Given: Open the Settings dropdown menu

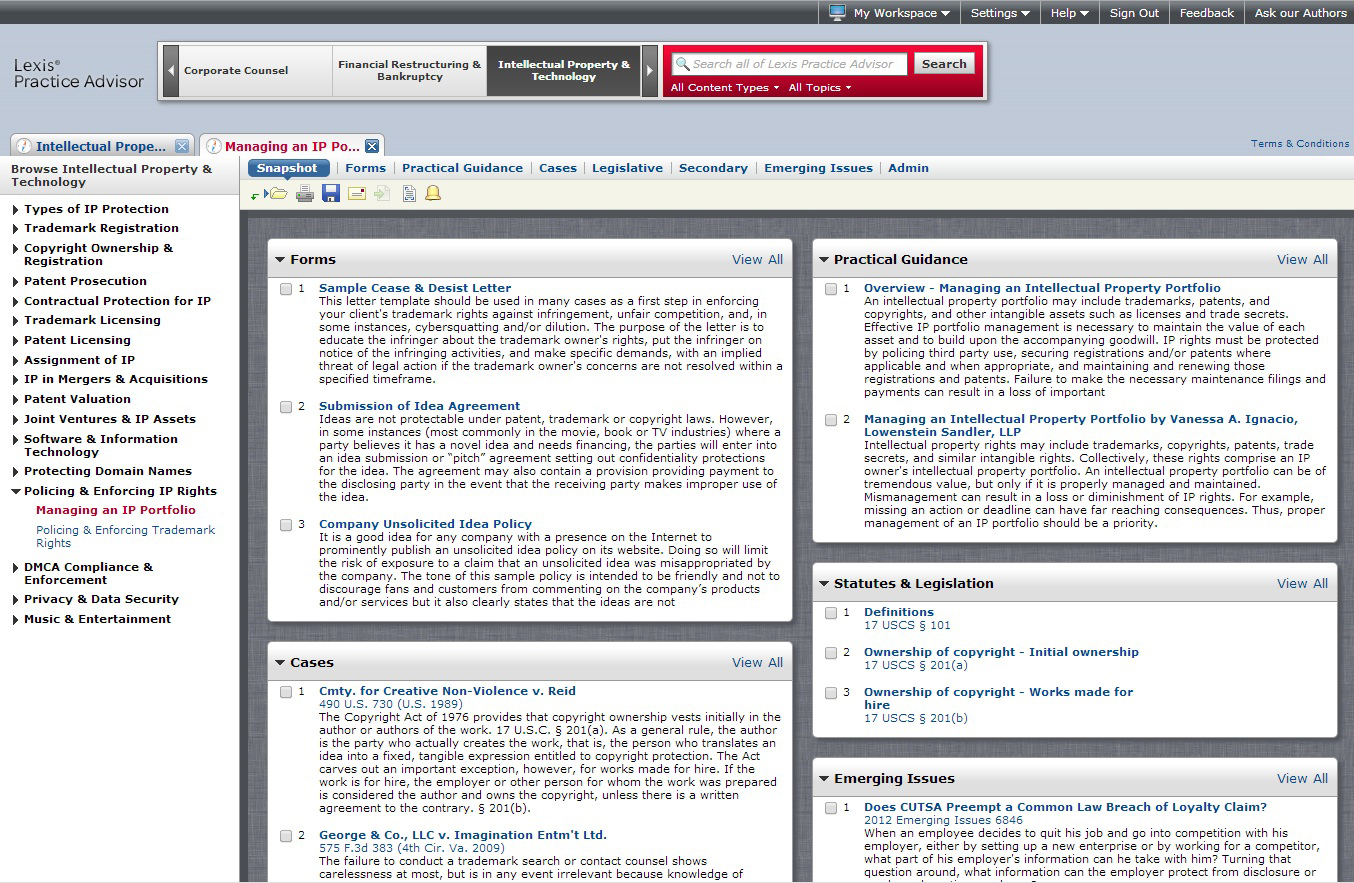Looking at the screenshot, I should pos(1000,13).
